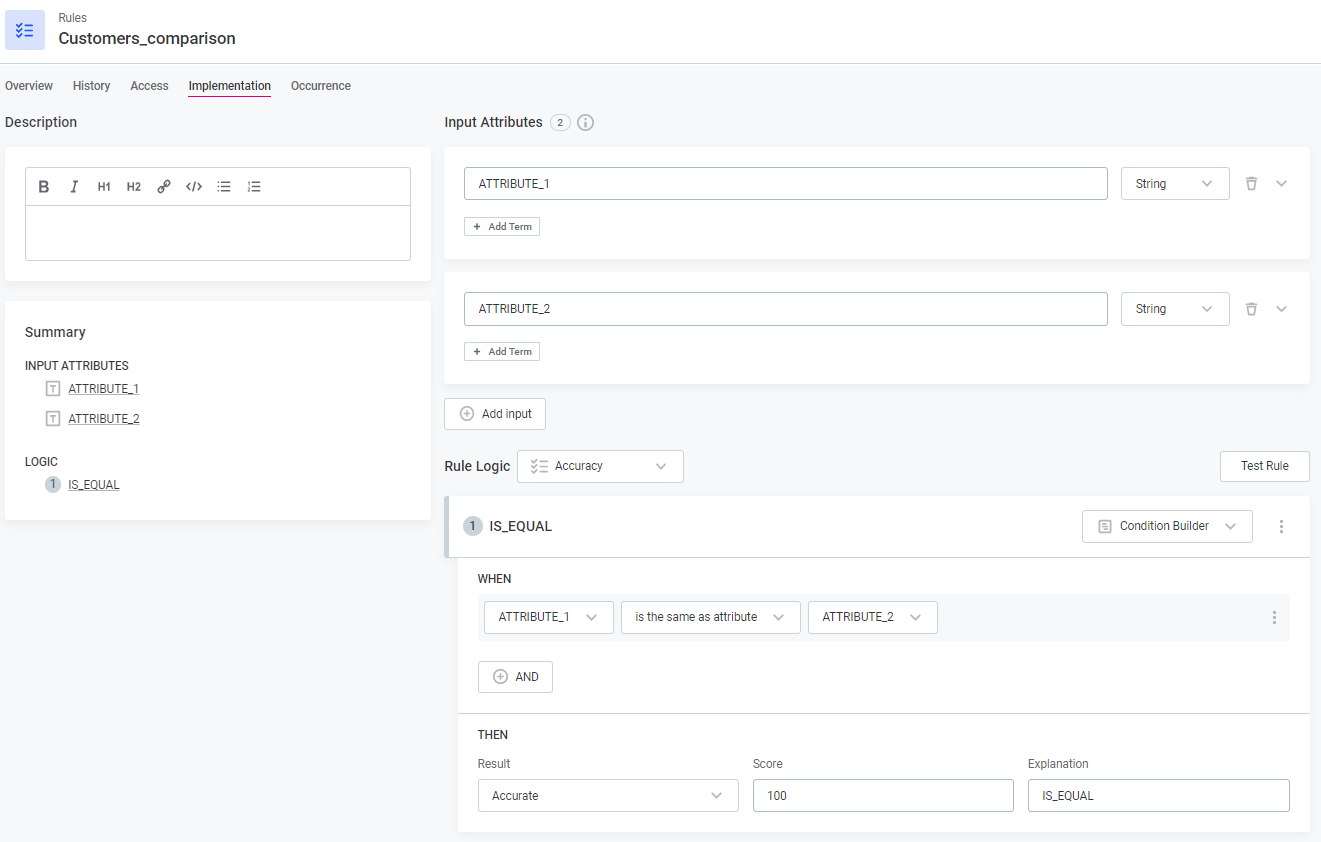Viewport: 1321px width, 842px height.
Task: Delete the ATTRIBUTE_1 input with trash icon
Action: pos(1251,184)
